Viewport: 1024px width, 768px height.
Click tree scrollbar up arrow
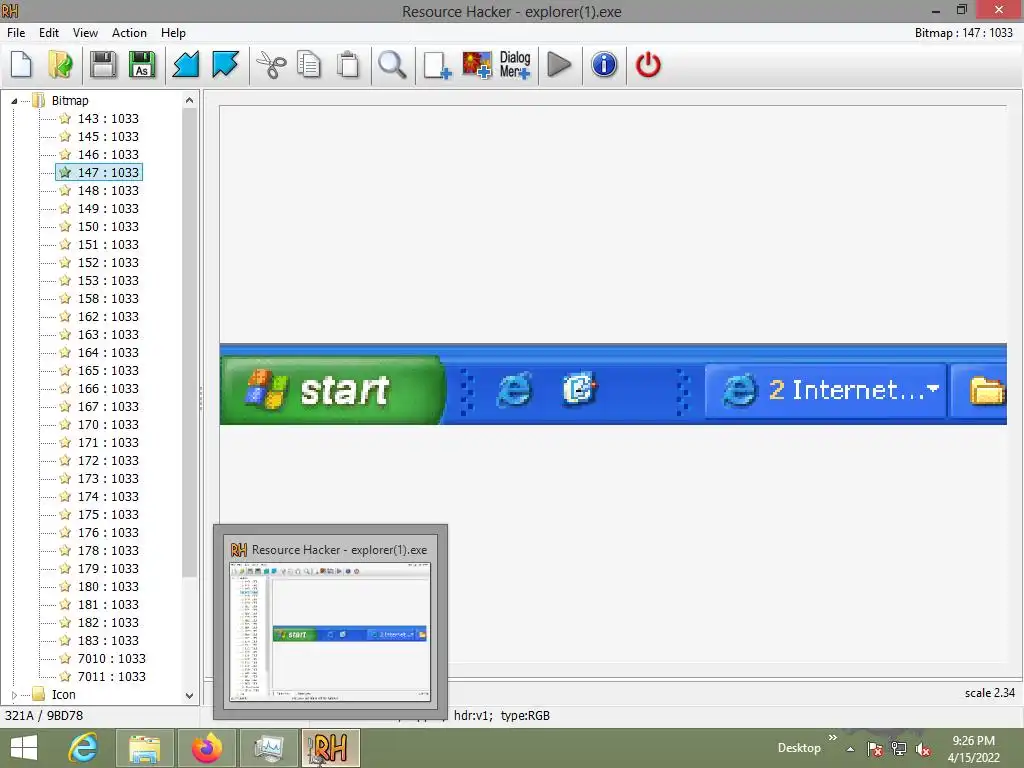(x=189, y=101)
